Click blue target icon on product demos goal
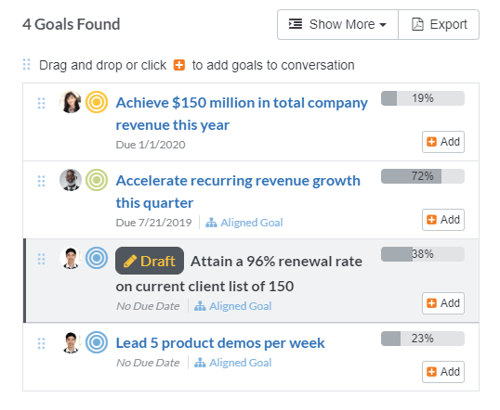Image resolution: width=500 pixels, height=410 pixels. click(x=97, y=342)
